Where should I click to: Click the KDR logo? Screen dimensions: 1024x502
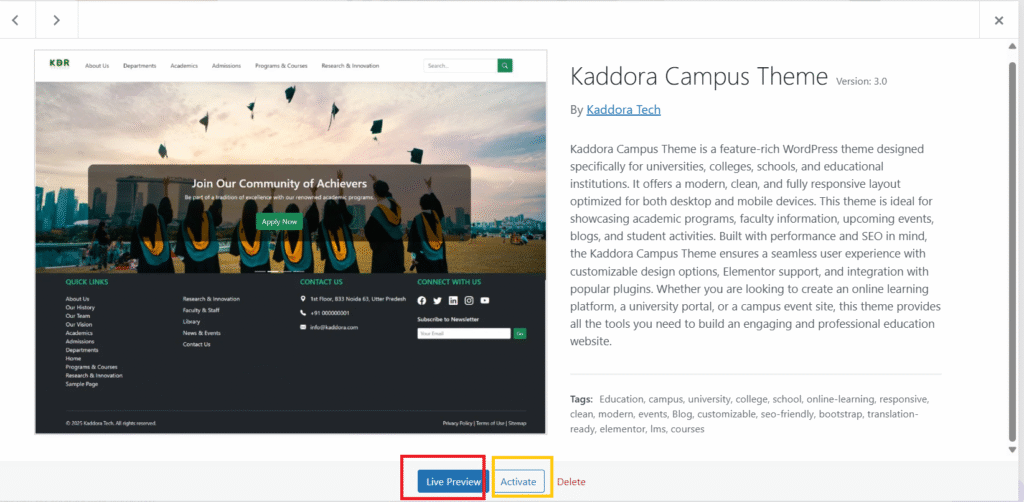(60, 64)
